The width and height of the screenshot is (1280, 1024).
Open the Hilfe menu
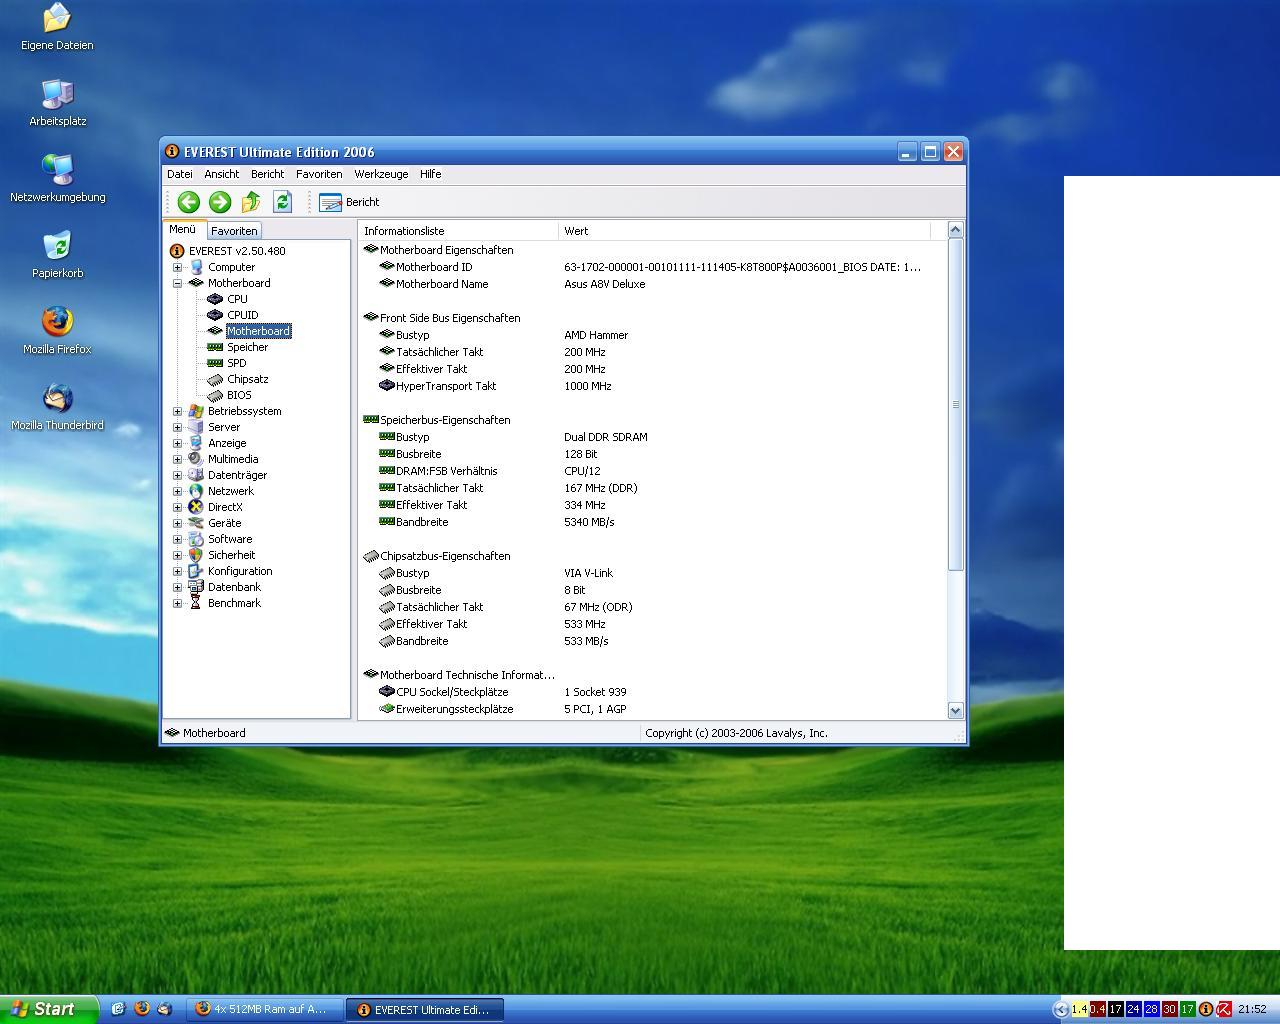tap(431, 174)
